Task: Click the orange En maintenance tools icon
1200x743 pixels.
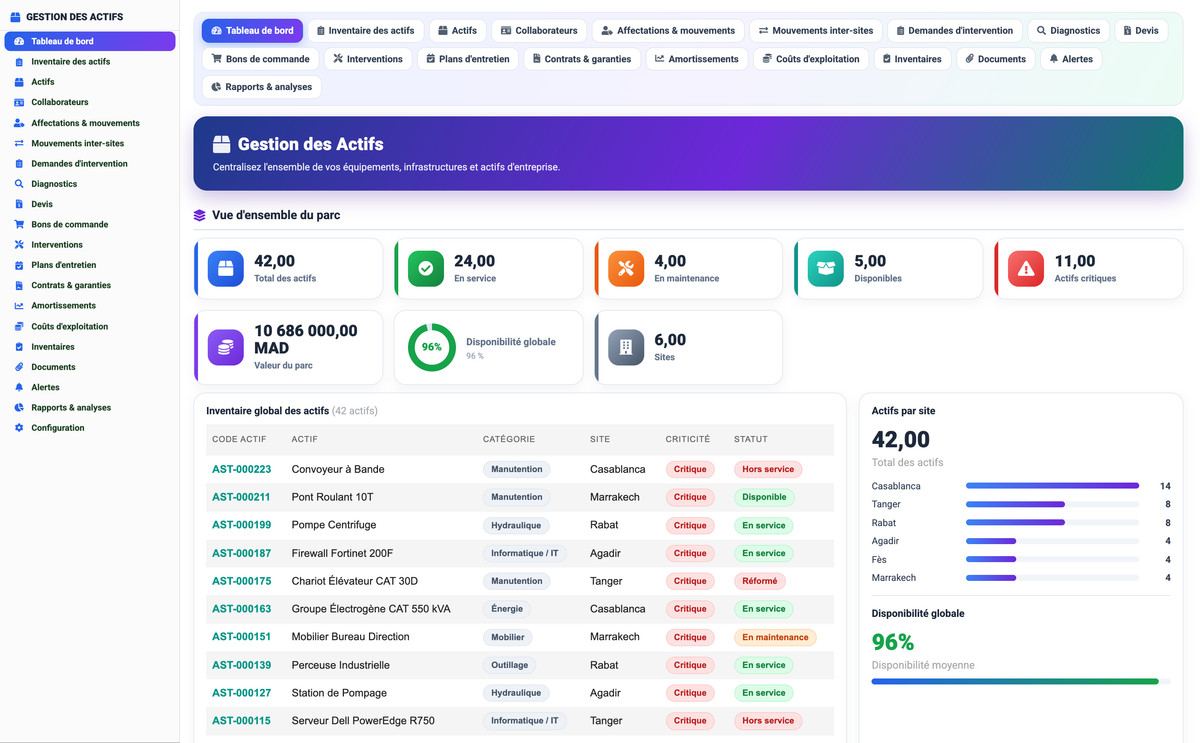Action: [626, 268]
